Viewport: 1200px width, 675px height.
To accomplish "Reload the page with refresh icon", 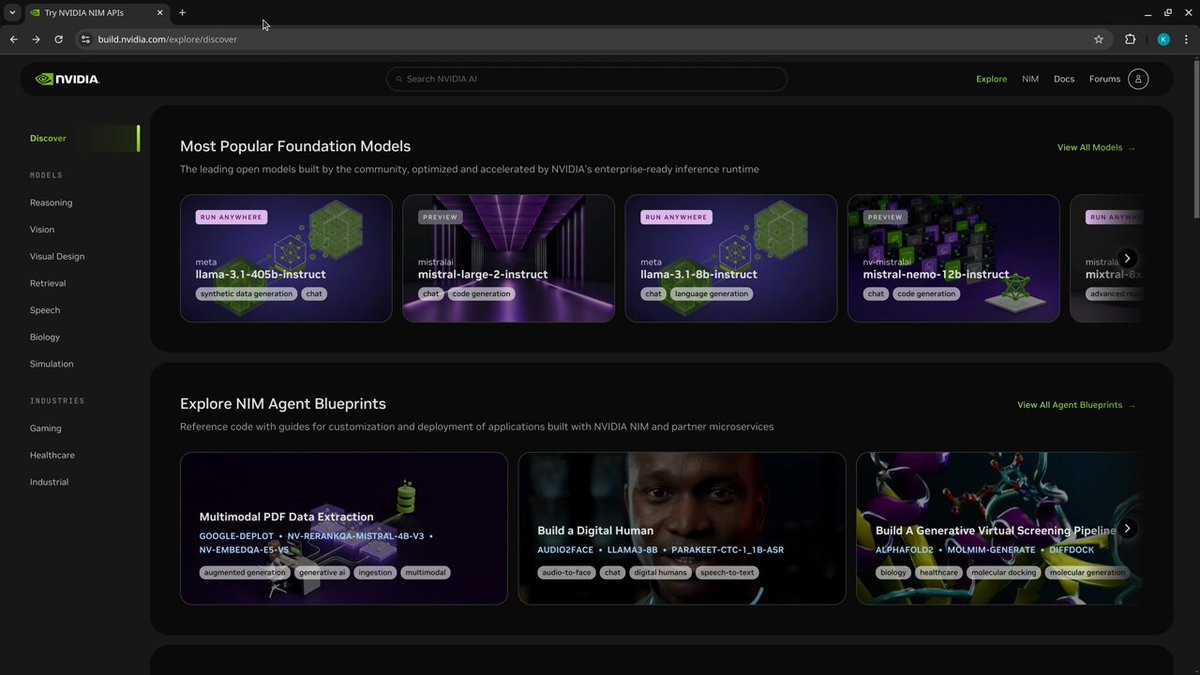I will pyautogui.click(x=59, y=39).
